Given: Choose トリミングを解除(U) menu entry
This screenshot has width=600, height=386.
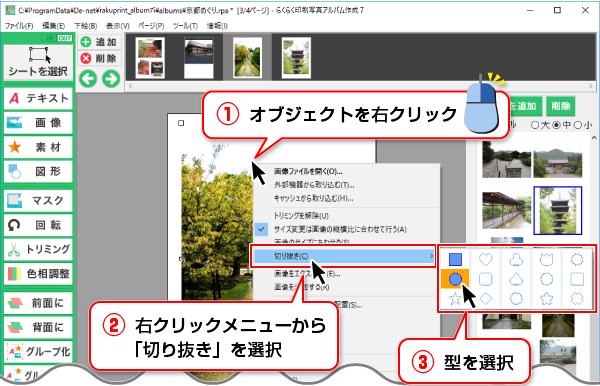Looking at the screenshot, I should (301, 216).
